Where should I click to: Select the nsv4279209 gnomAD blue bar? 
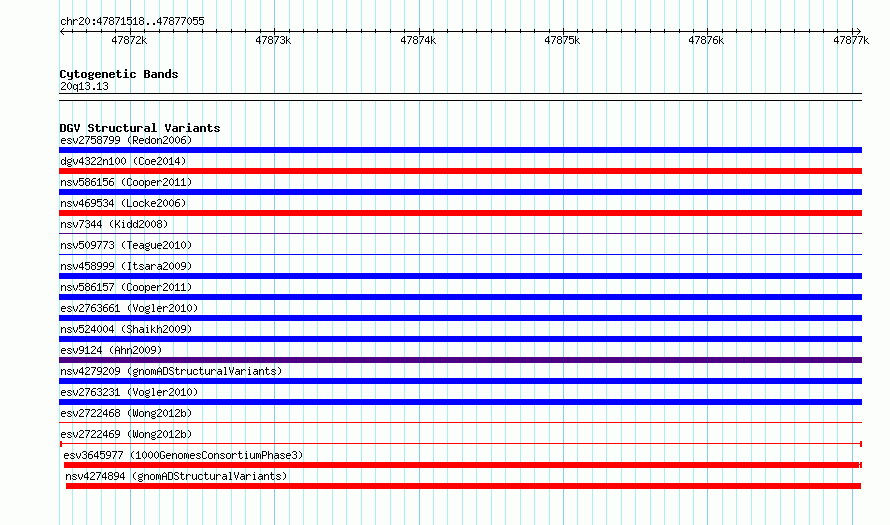pyautogui.click(x=460, y=381)
